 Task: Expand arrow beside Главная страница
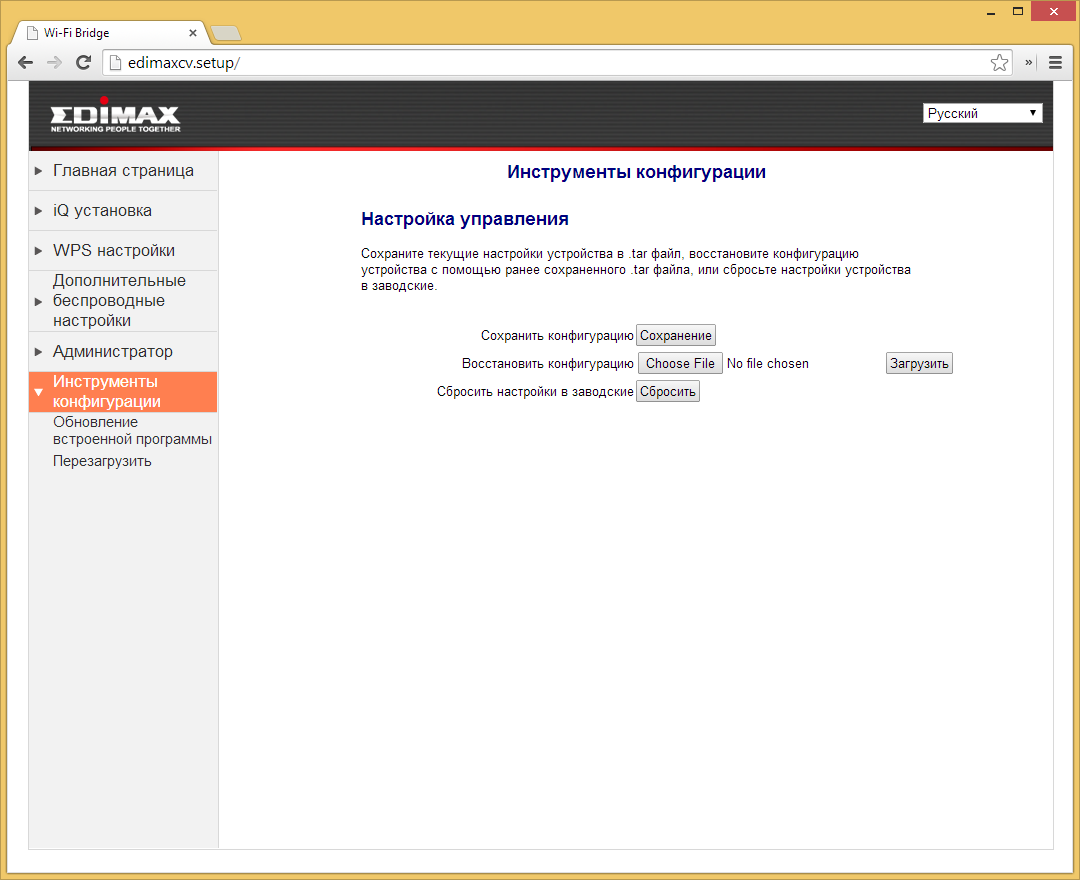(x=39, y=171)
